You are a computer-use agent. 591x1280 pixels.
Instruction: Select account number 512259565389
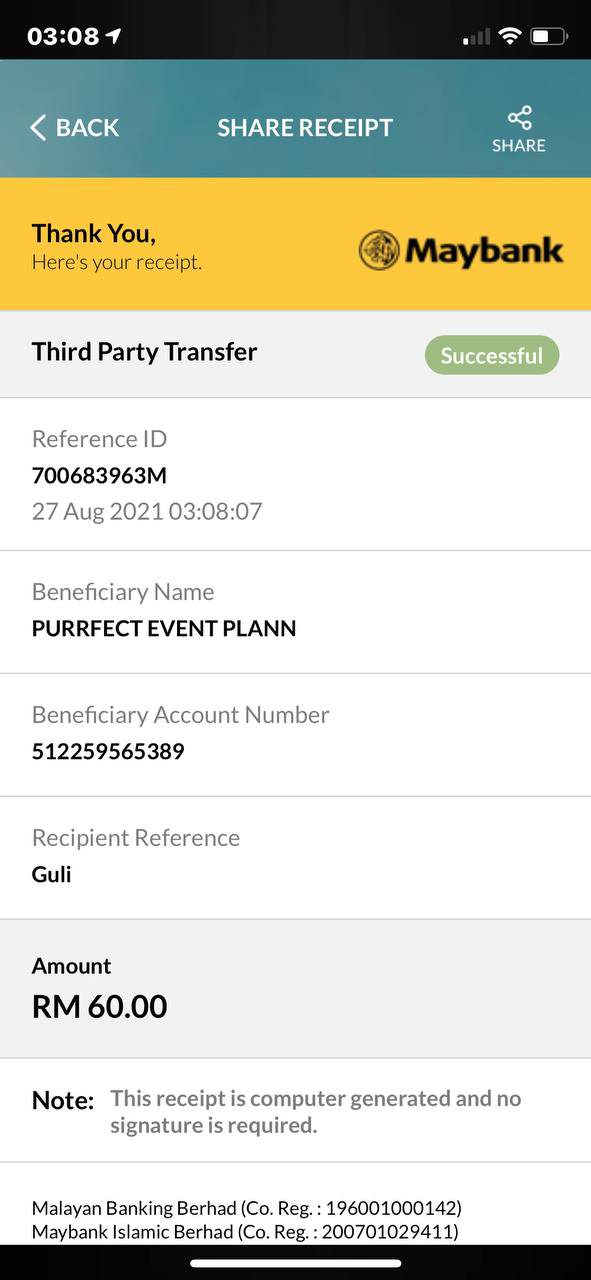tap(108, 751)
